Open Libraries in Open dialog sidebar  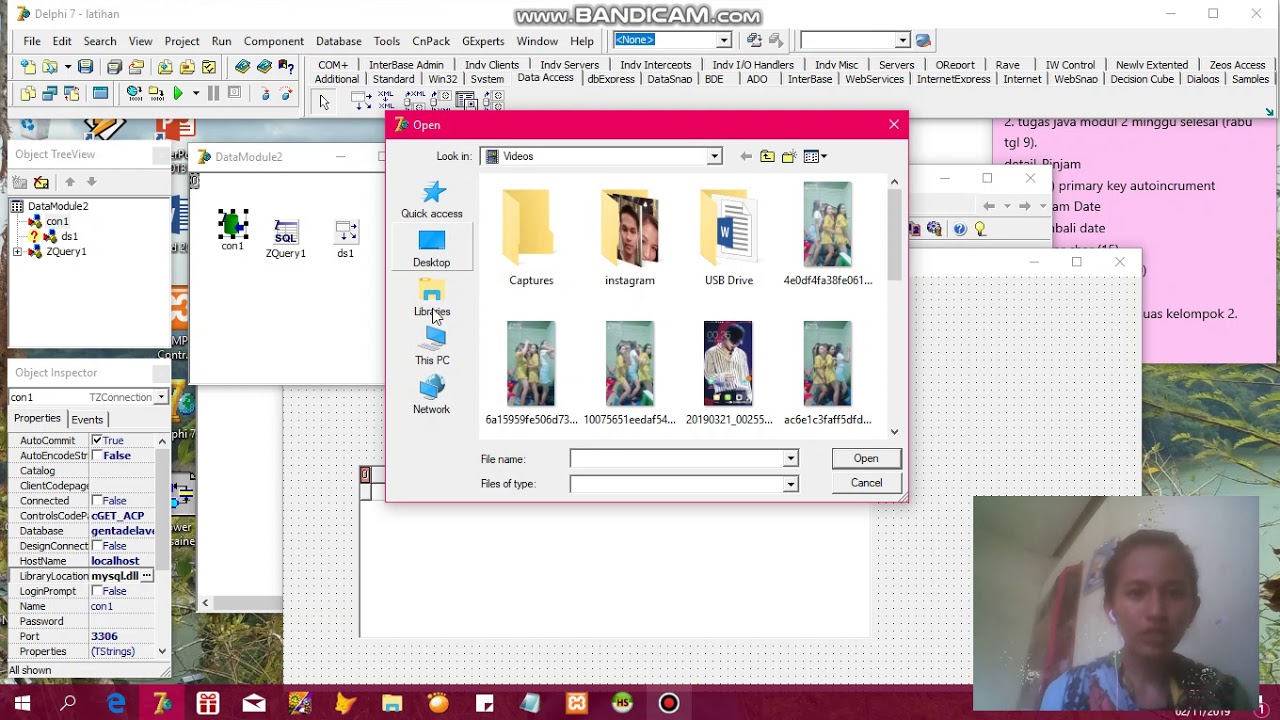[x=432, y=298]
